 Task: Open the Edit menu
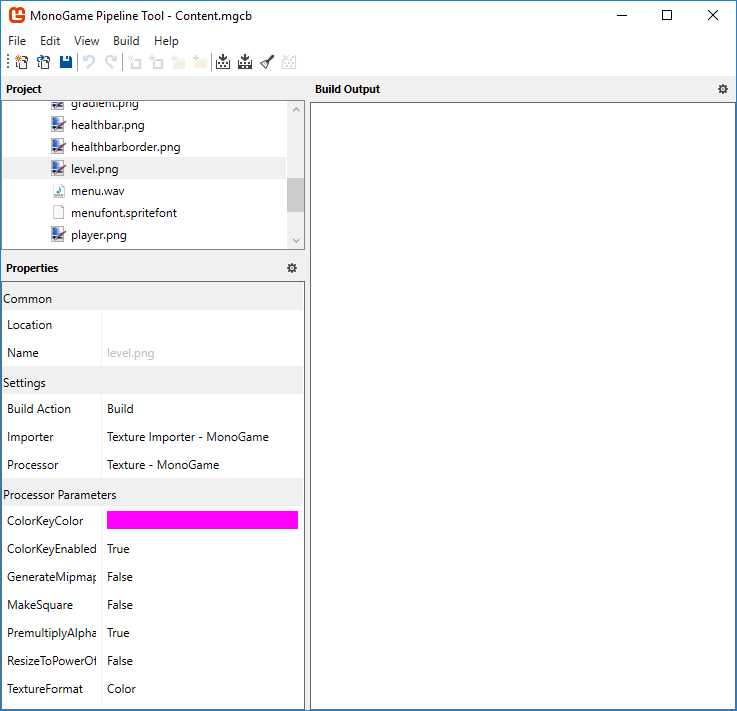(x=50, y=41)
